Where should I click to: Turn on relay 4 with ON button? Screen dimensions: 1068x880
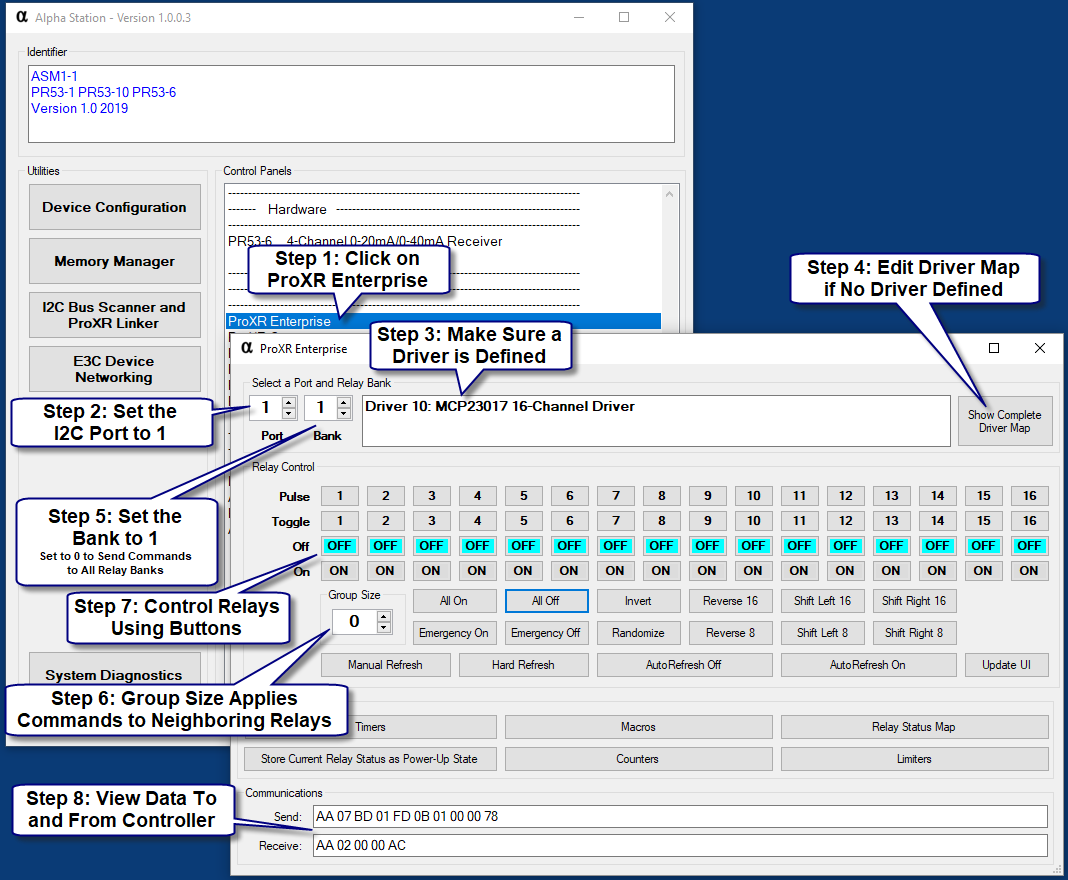pos(477,571)
